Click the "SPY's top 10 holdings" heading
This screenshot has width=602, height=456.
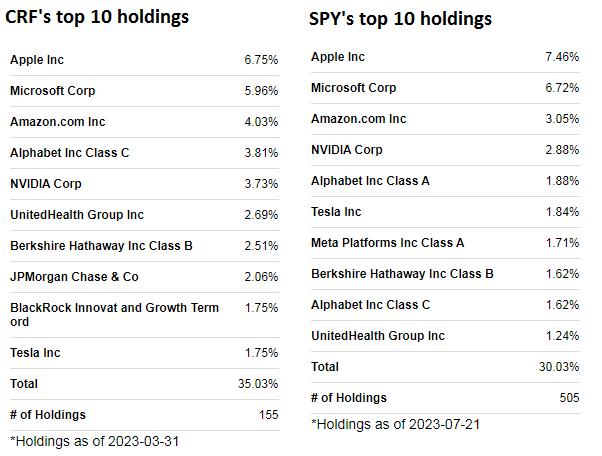402,19
